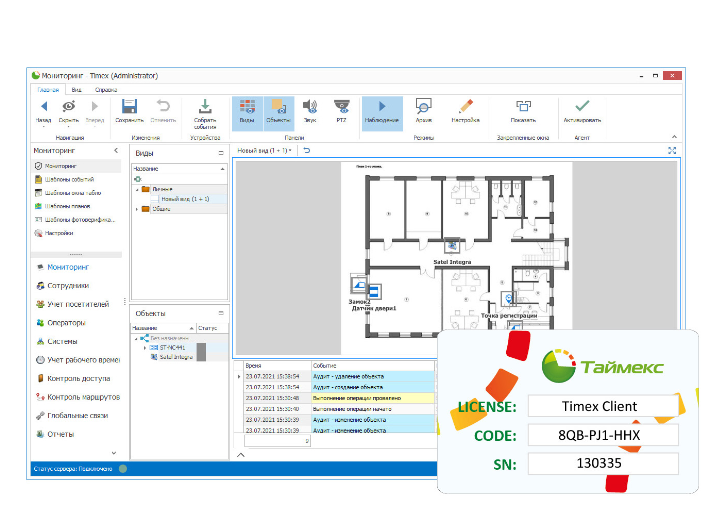Image resolution: width=714 pixels, height=528 pixels.
Task: Open the 'Новый вид (1 + 1)' view dropdown
Action: coord(264,150)
